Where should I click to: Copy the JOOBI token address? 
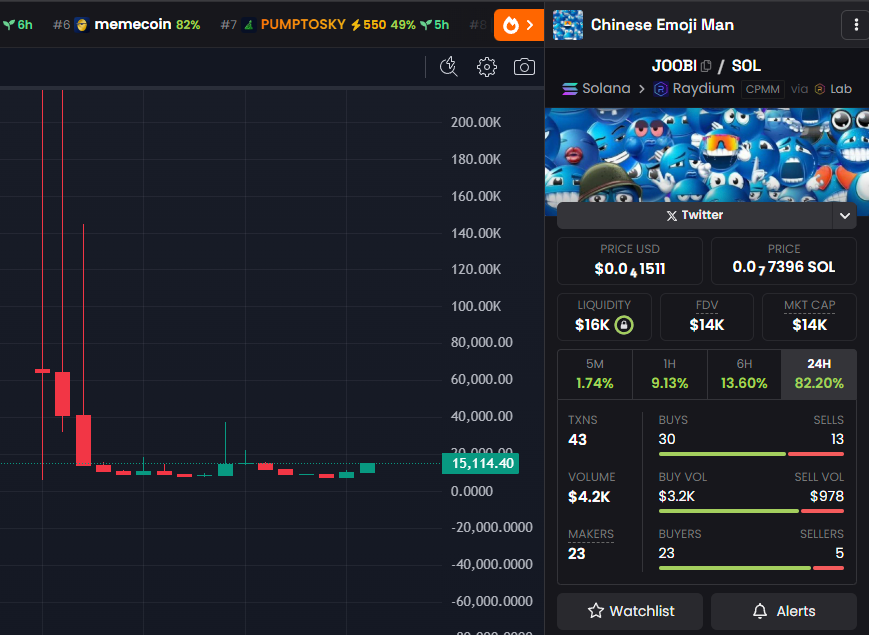(706, 66)
